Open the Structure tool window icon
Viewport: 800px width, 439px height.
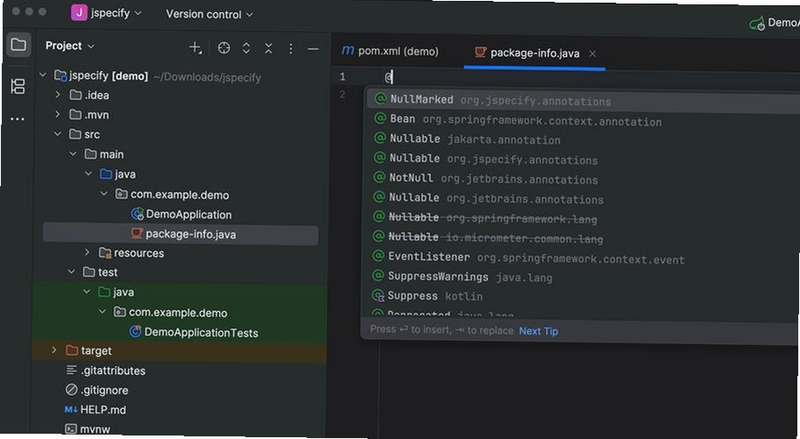[18, 86]
